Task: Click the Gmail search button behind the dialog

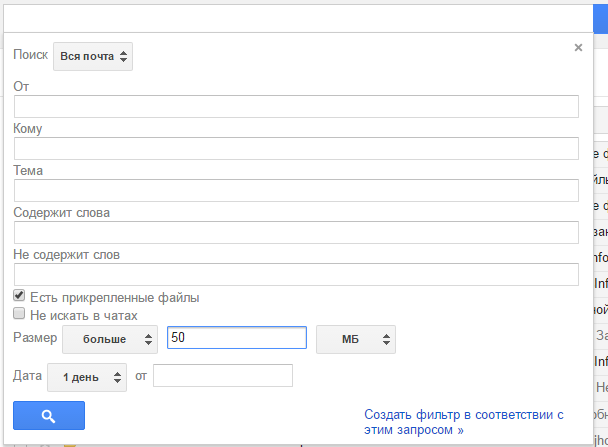Action: click(598, 17)
